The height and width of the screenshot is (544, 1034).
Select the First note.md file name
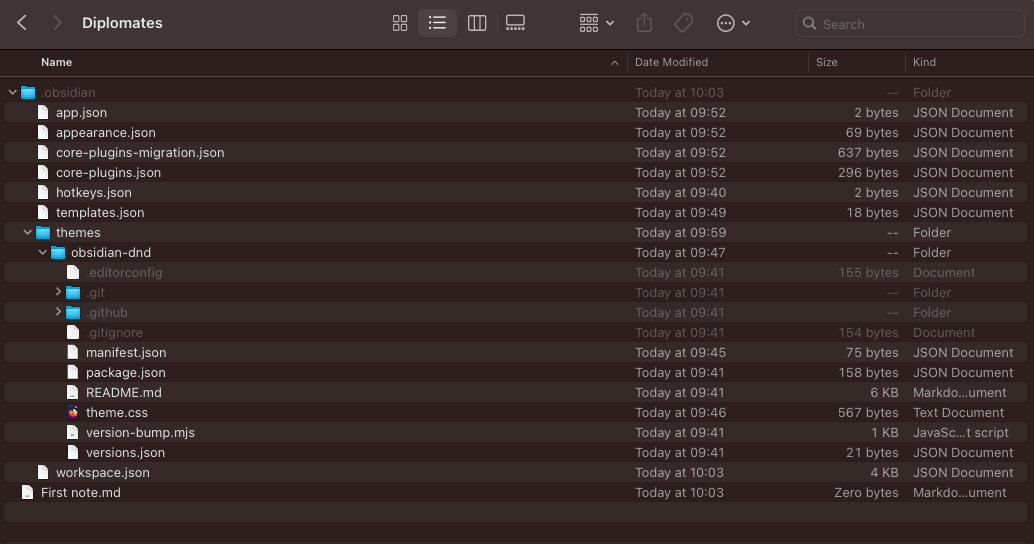click(x=80, y=493)
